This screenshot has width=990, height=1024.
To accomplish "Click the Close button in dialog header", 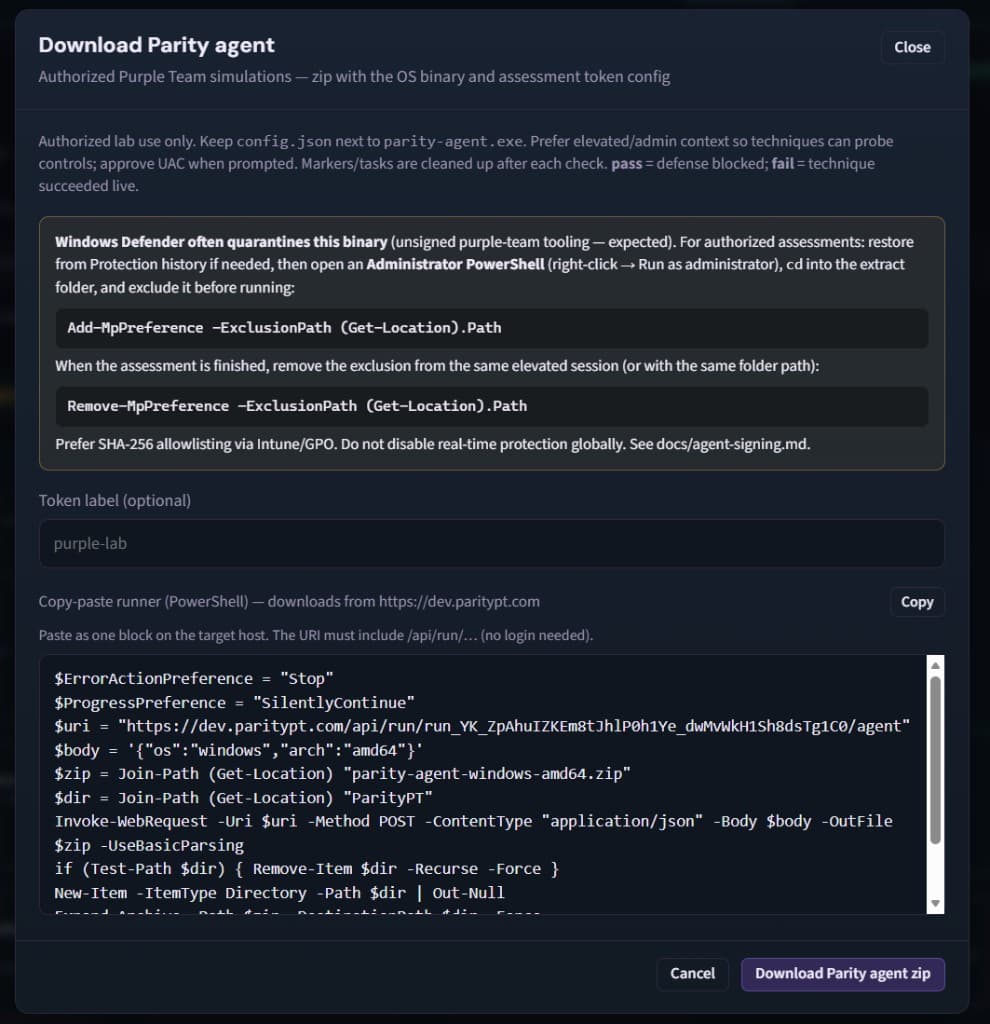I will pyautogui.click(x=912, y=47).
